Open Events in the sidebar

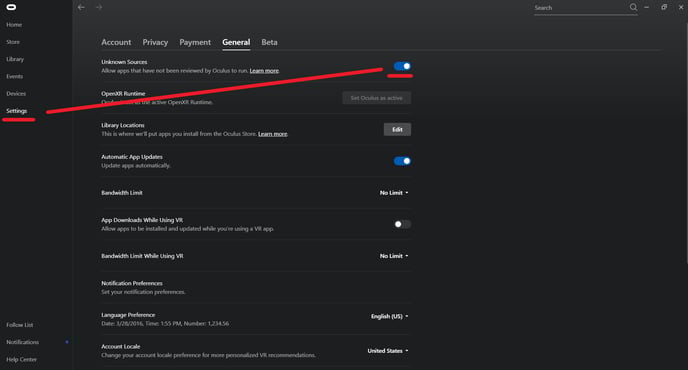pyautogui.click(x=14, y=76)
